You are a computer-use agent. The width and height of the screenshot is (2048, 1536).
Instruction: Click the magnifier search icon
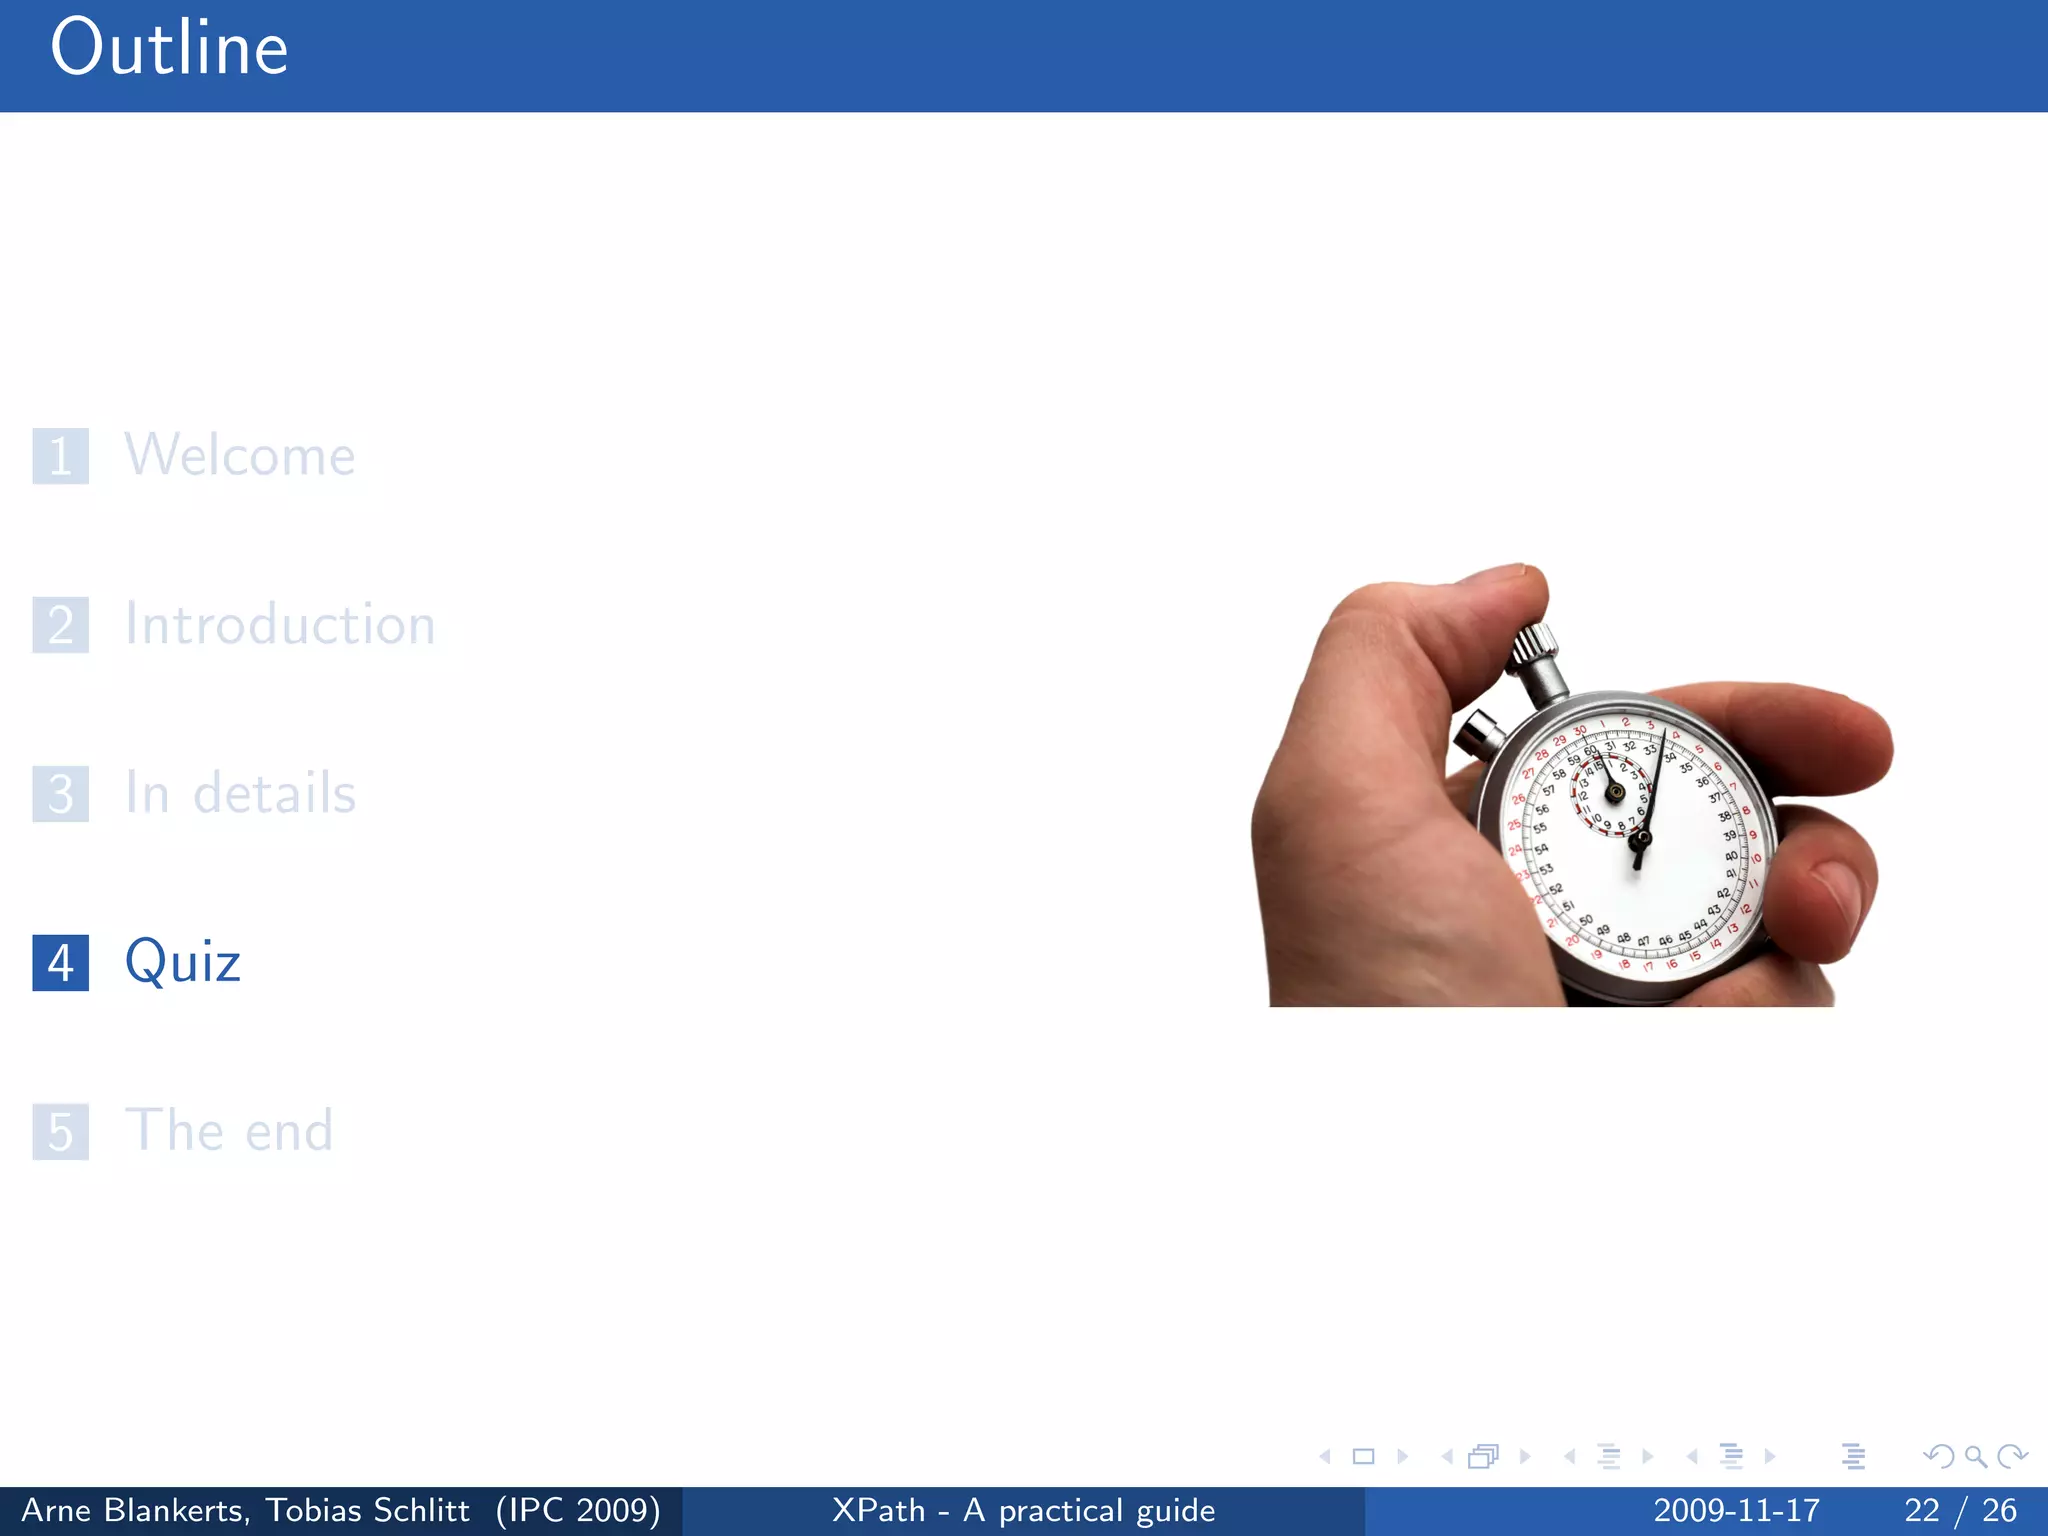(x=1975, y=1457)
